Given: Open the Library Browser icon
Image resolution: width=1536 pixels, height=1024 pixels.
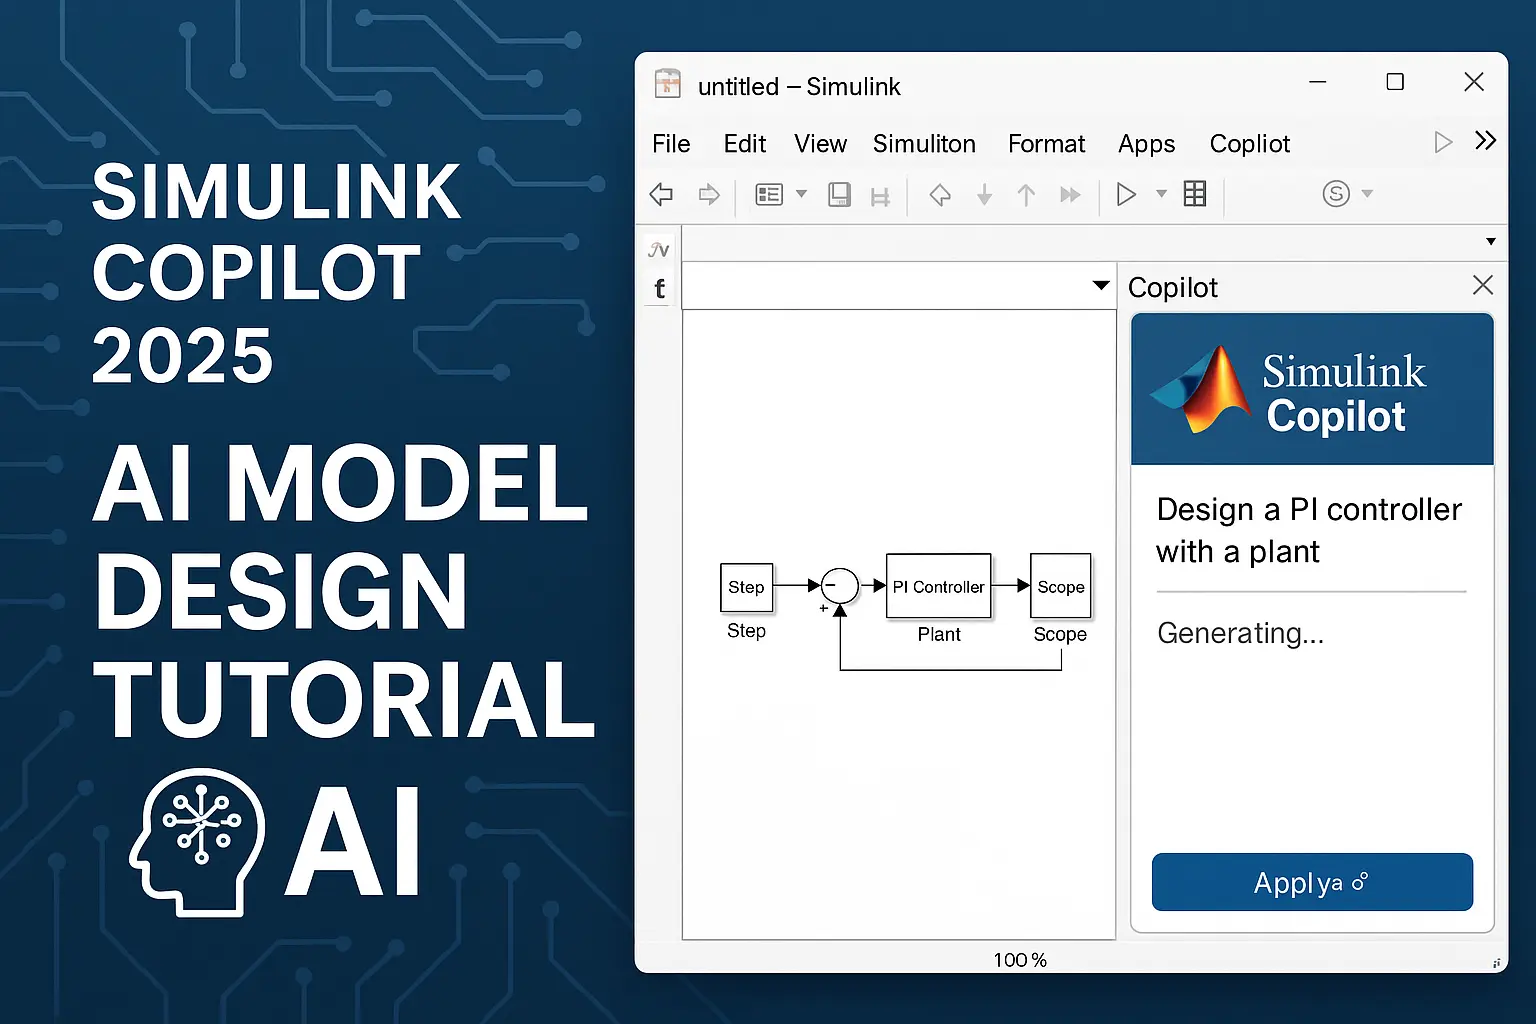Looking at the screenshot, I should 770,194.
